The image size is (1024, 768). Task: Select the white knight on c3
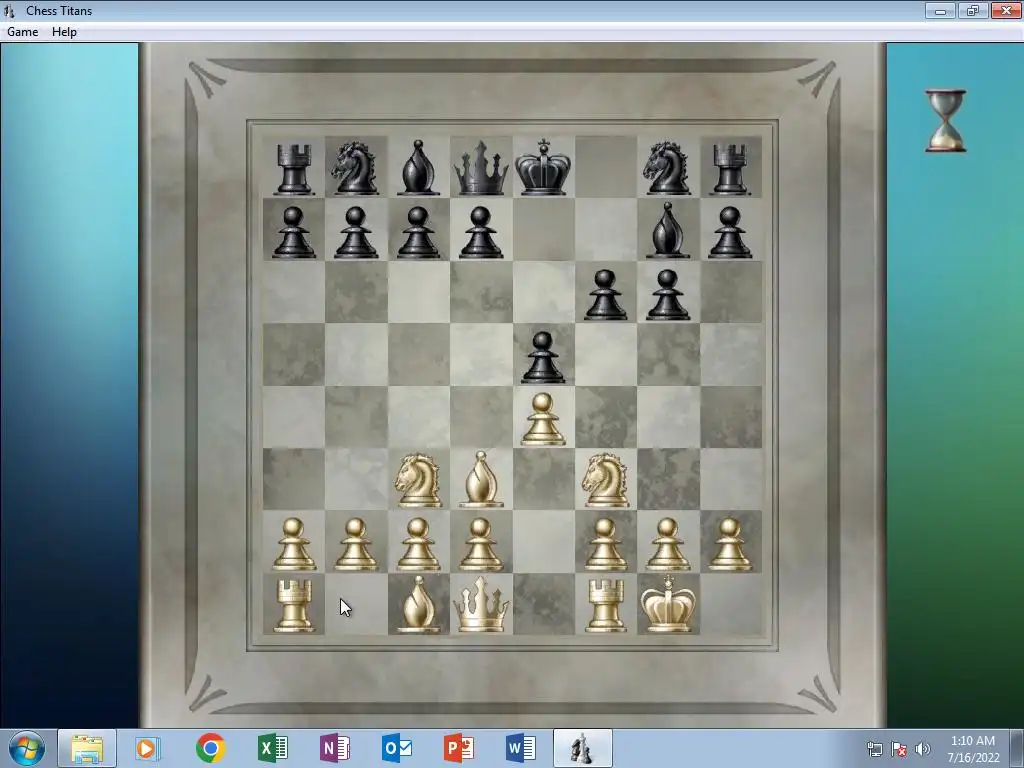pyautogui.click(x=418, y=481)
